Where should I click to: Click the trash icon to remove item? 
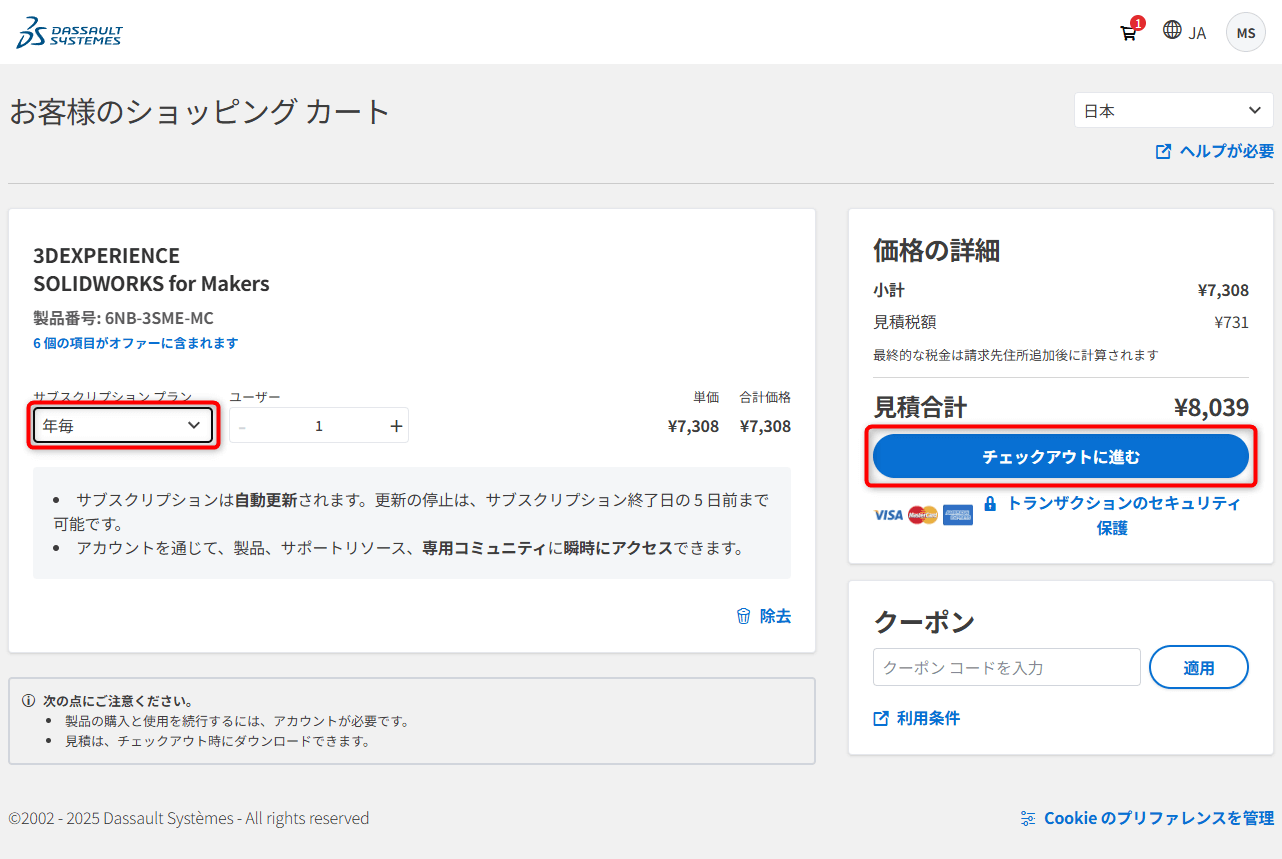click(x=743, y=616)
